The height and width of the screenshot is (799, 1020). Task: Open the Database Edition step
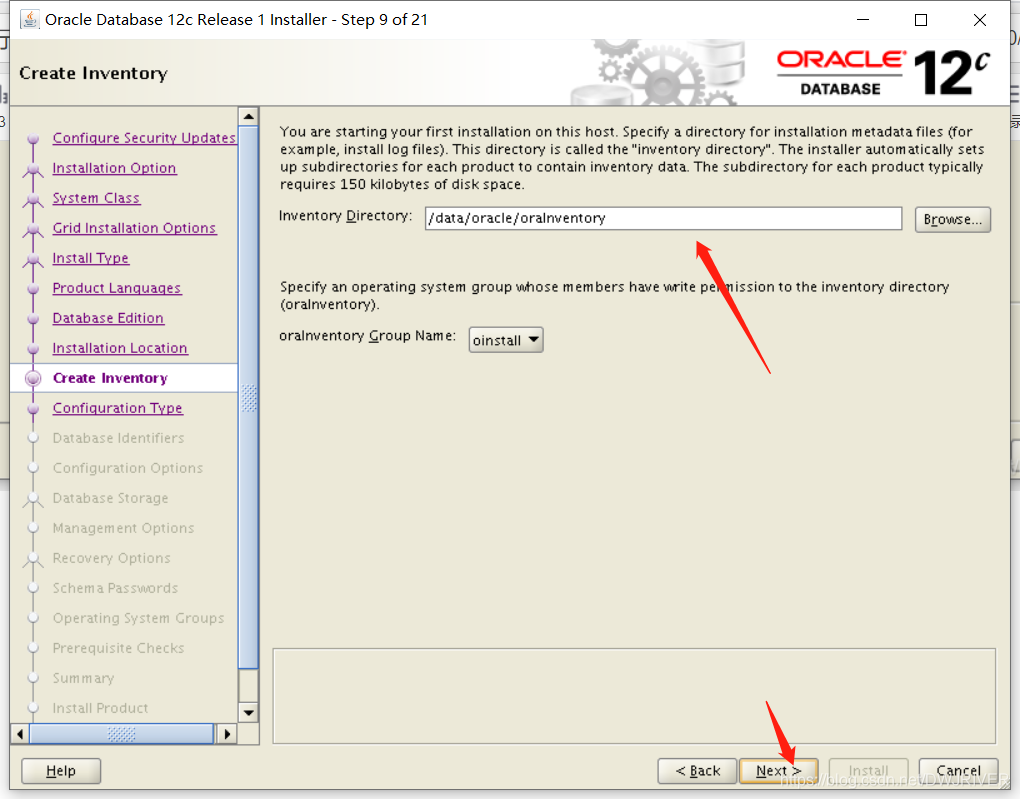coord(108,318)
